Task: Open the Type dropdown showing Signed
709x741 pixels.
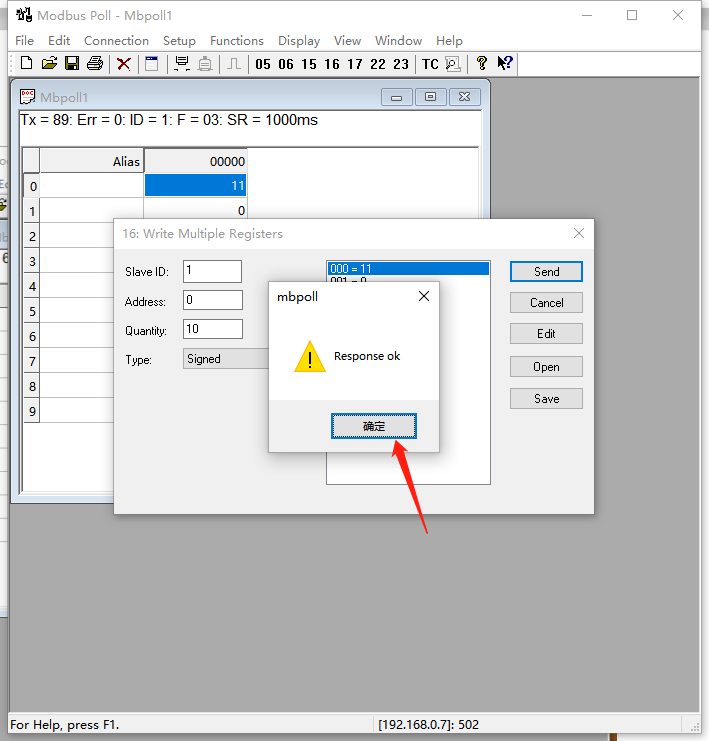Action: (227, 359)
